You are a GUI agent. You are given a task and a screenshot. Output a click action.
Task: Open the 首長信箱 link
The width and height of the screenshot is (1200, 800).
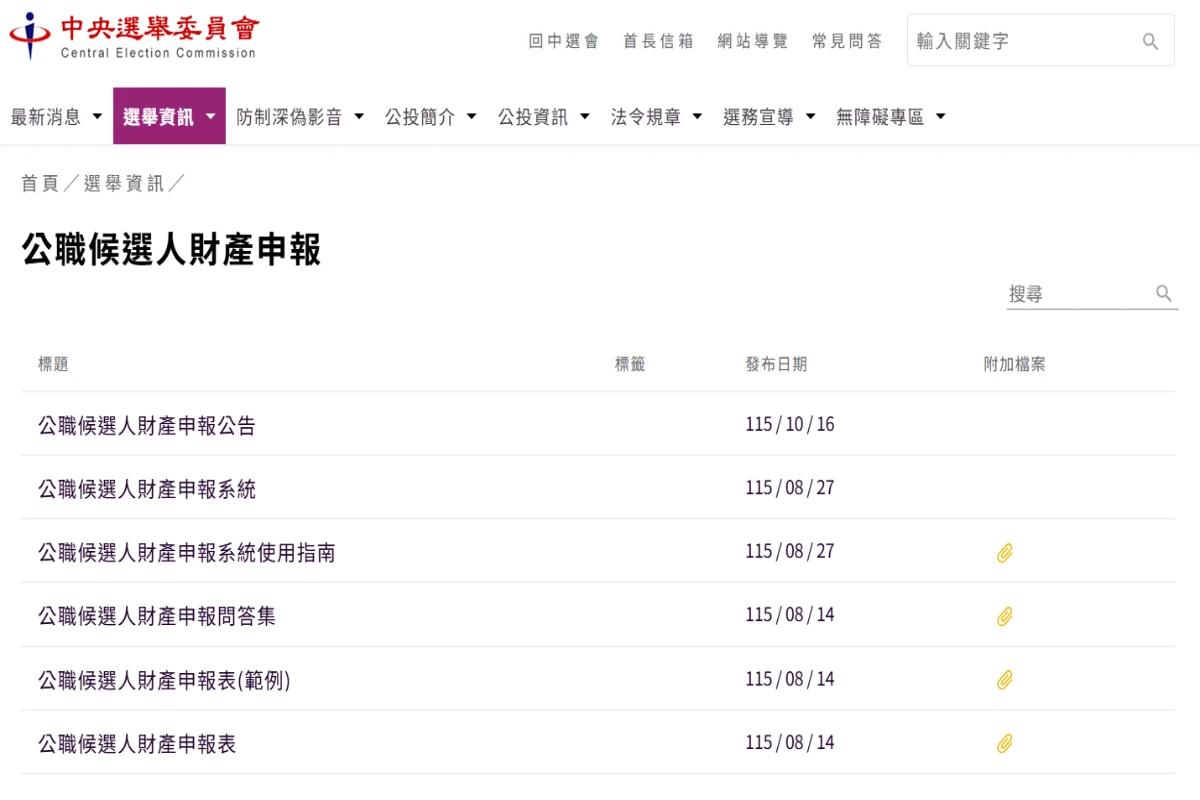[658, 41]
